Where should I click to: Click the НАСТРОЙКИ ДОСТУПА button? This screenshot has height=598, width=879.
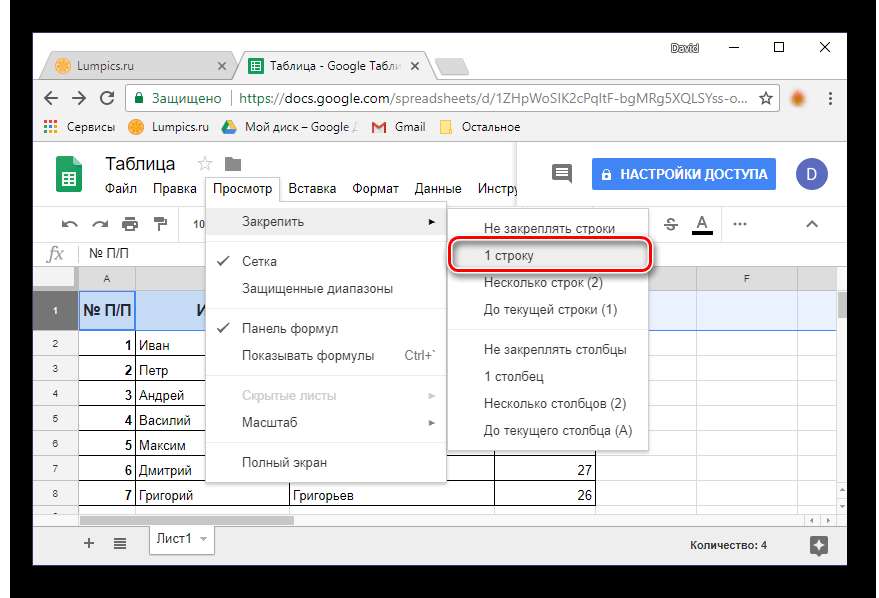tap(683, 174)
